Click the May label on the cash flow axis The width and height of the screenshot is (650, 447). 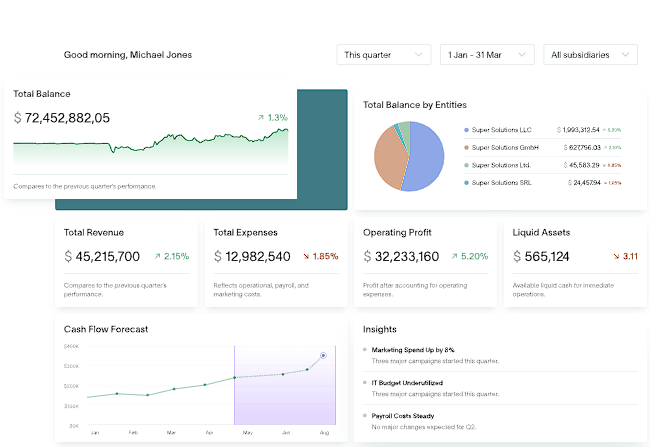tap(247, 432)
